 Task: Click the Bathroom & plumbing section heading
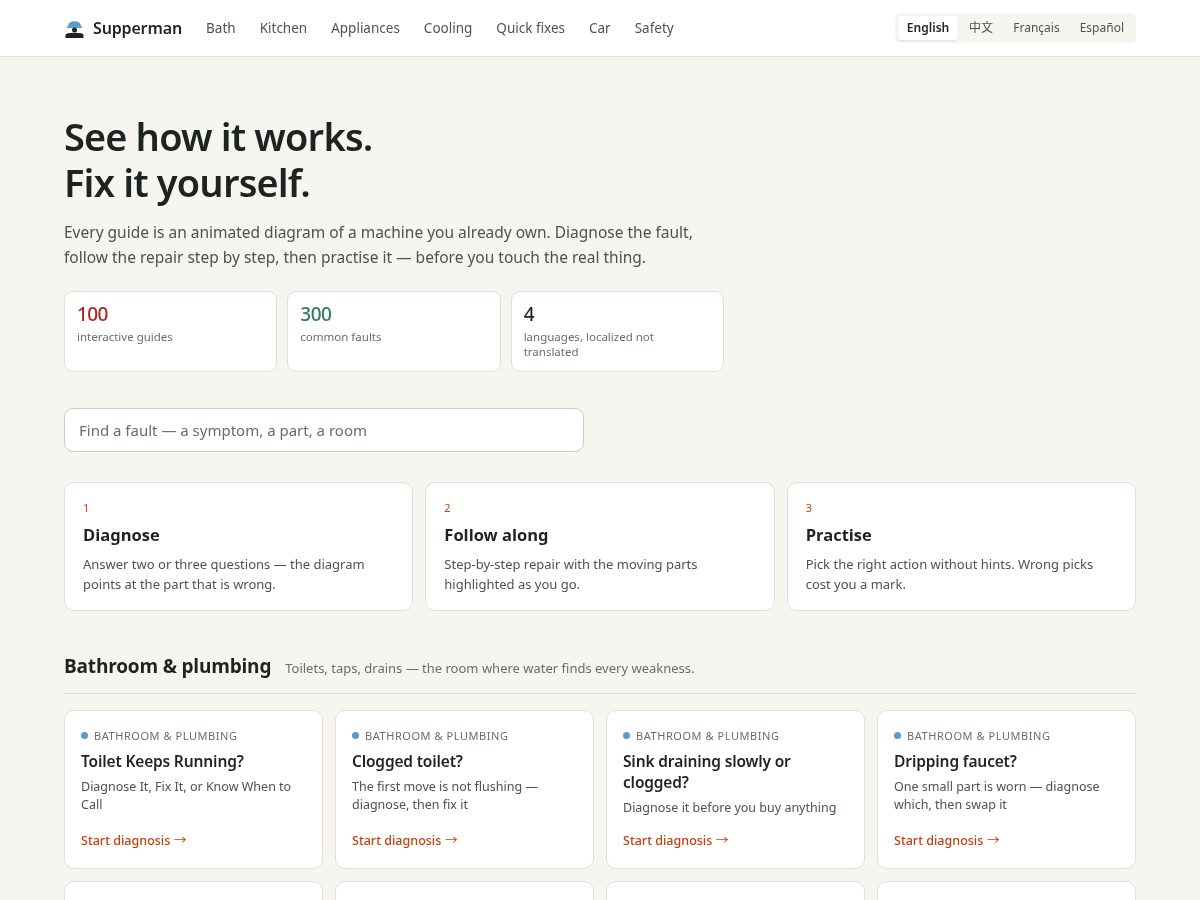pos(168,666)
